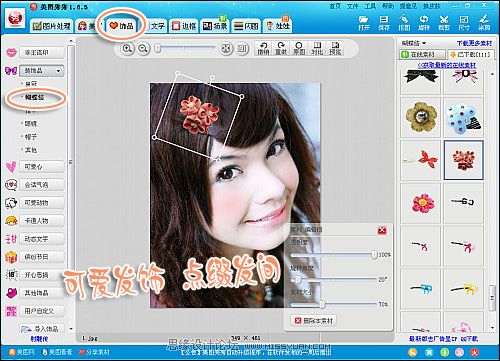500x361 pixels.
Task: Click the 抠图 cutout tool icon
Action: (x=404, y=23)
